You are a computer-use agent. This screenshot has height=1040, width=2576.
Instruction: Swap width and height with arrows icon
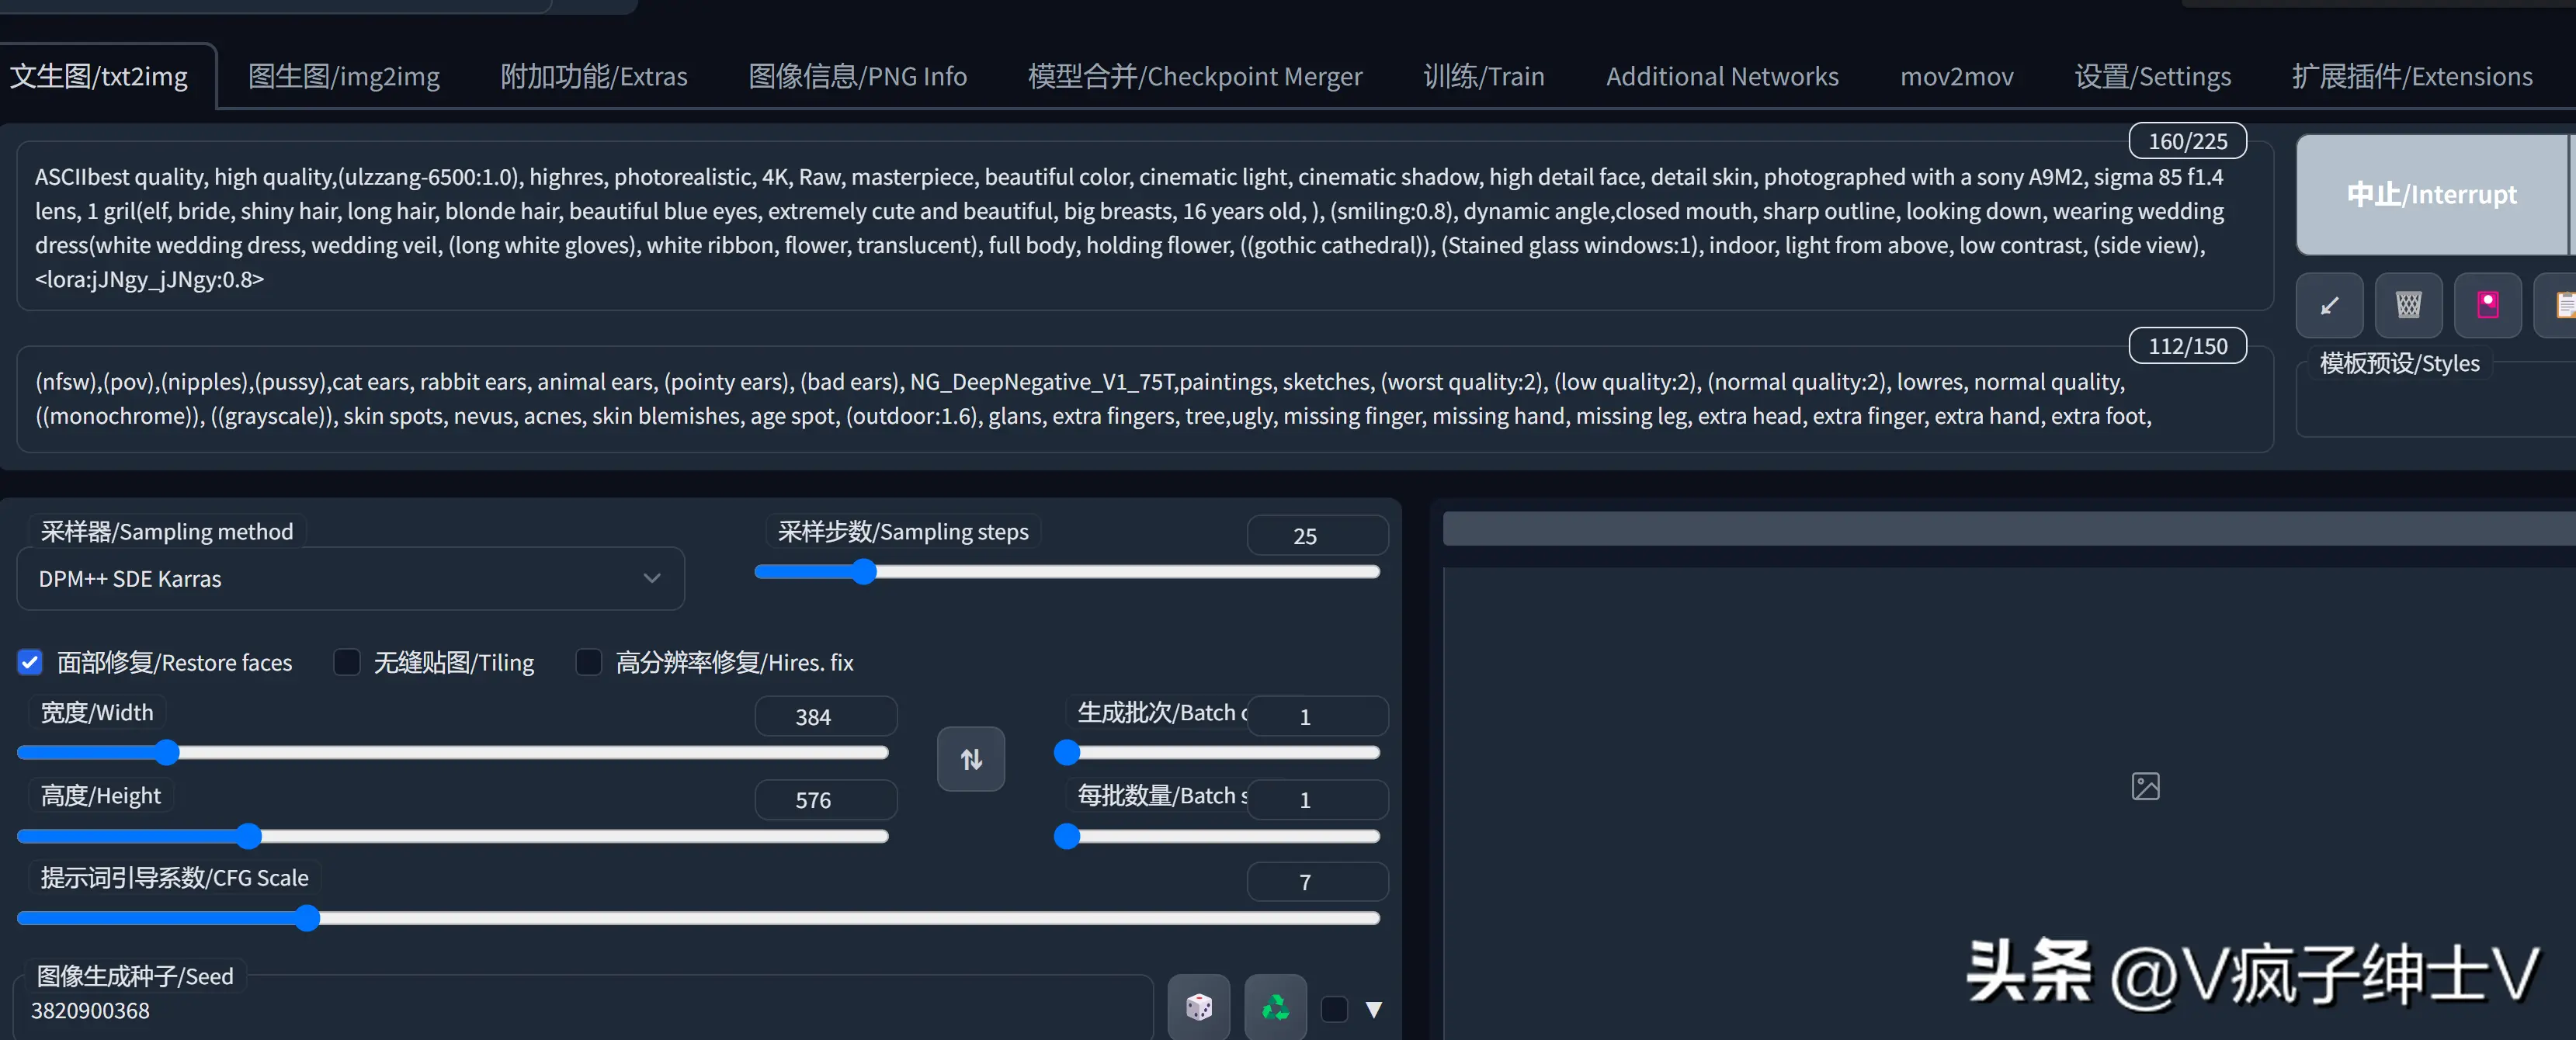[970, 759]
